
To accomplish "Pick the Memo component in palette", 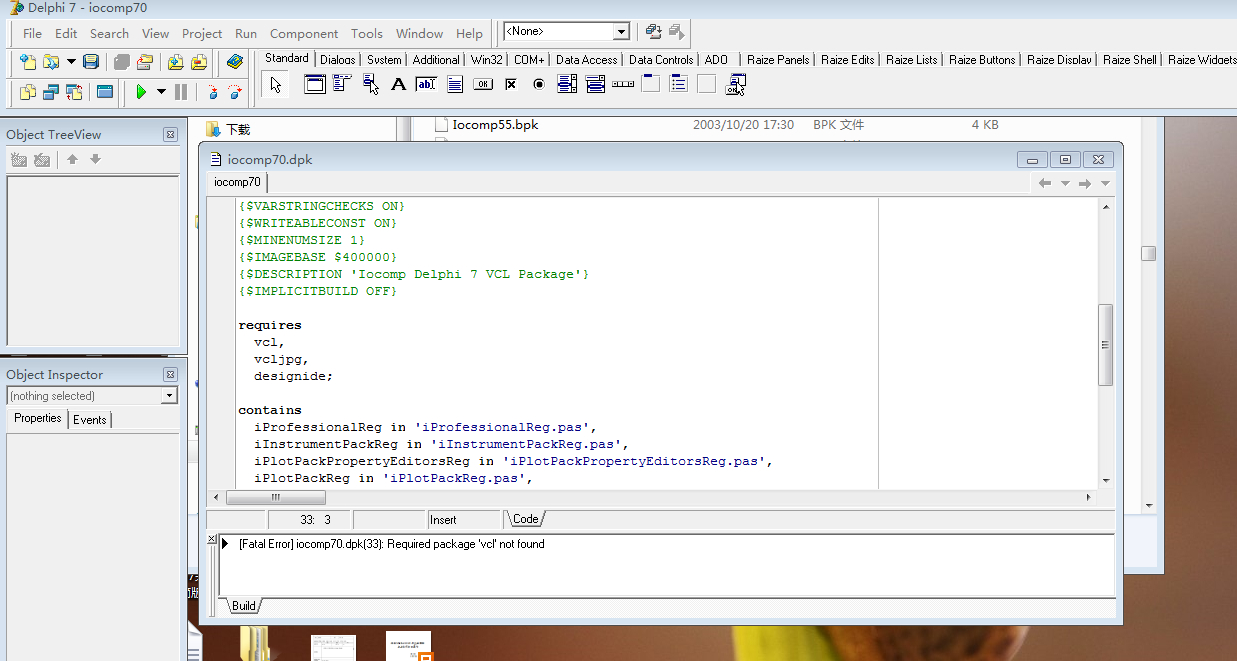I will click(455, 85).
